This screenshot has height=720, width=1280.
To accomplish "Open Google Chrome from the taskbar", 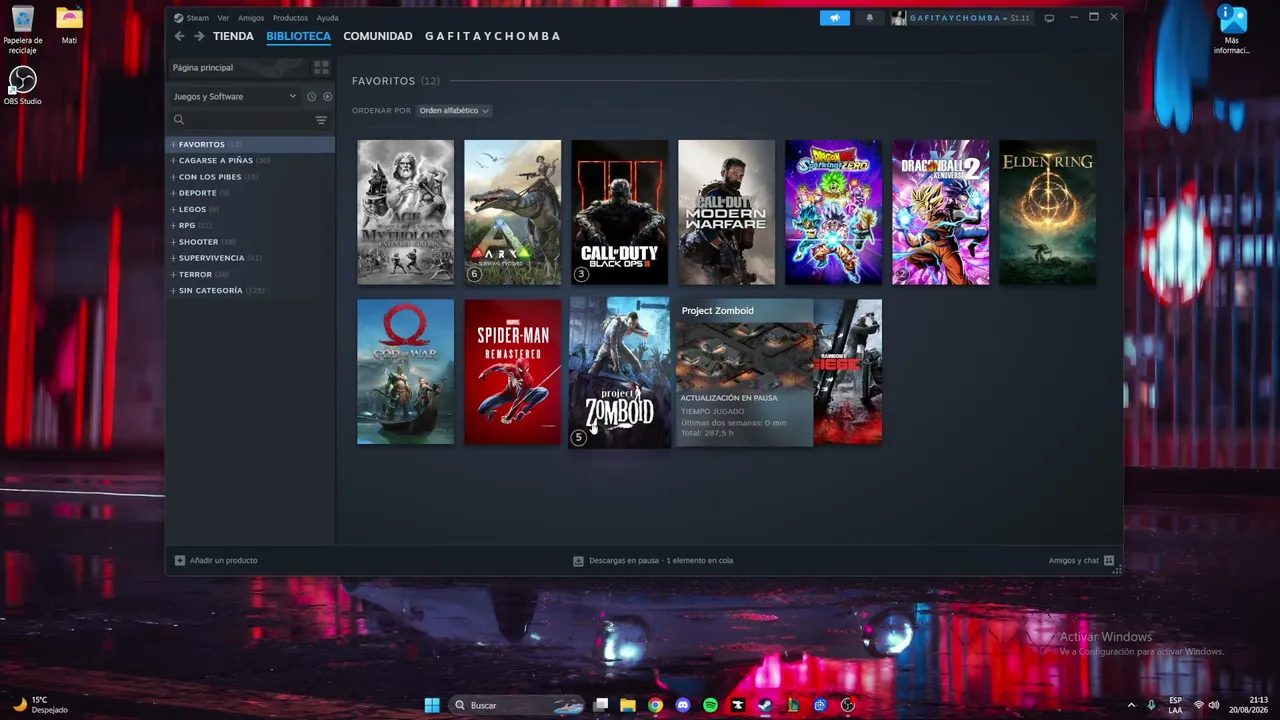I will (655, 705).
